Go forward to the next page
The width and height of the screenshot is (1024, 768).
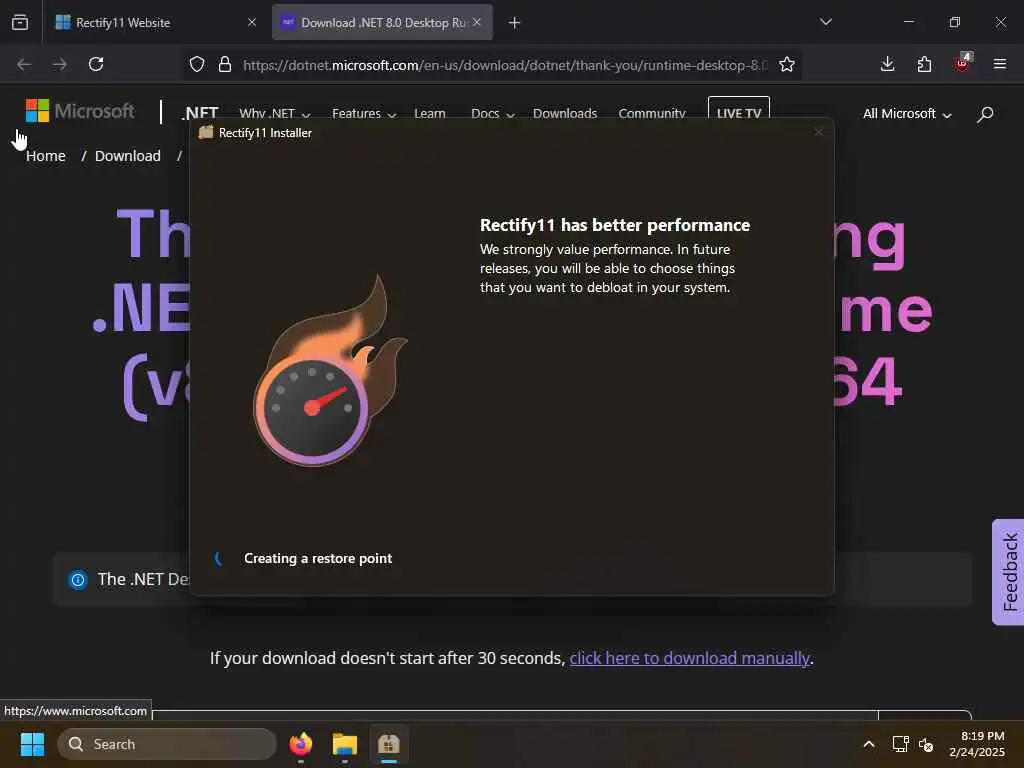[x=60, y=64]
